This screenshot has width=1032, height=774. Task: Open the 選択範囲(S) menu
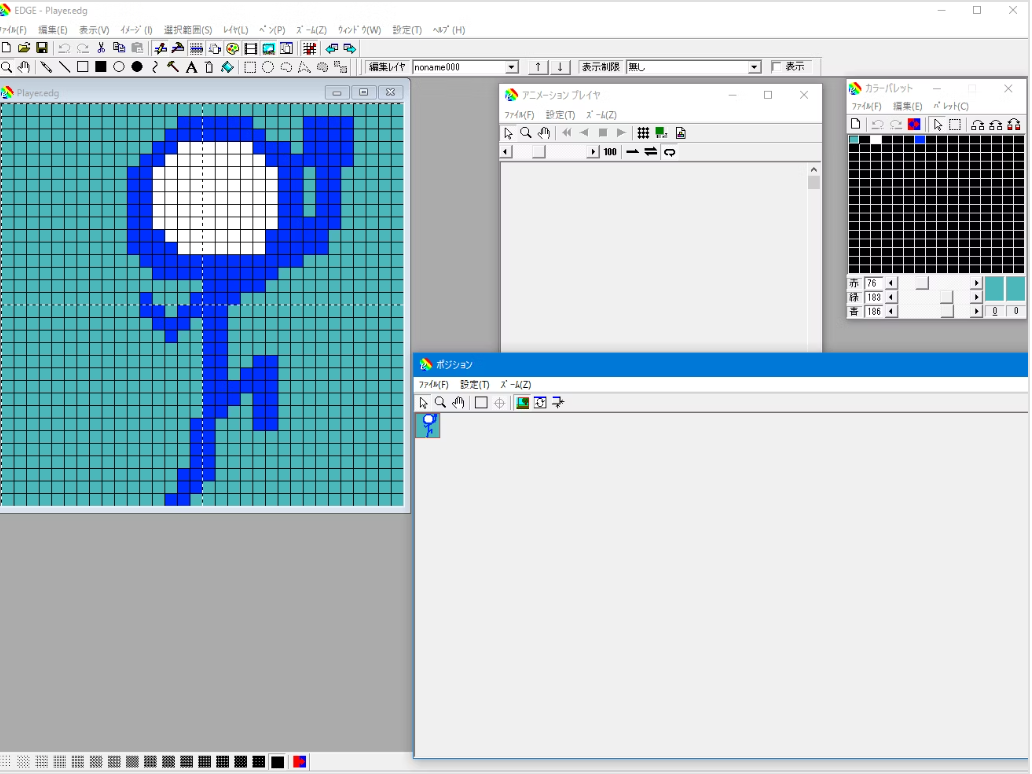(x=188, y=30)
